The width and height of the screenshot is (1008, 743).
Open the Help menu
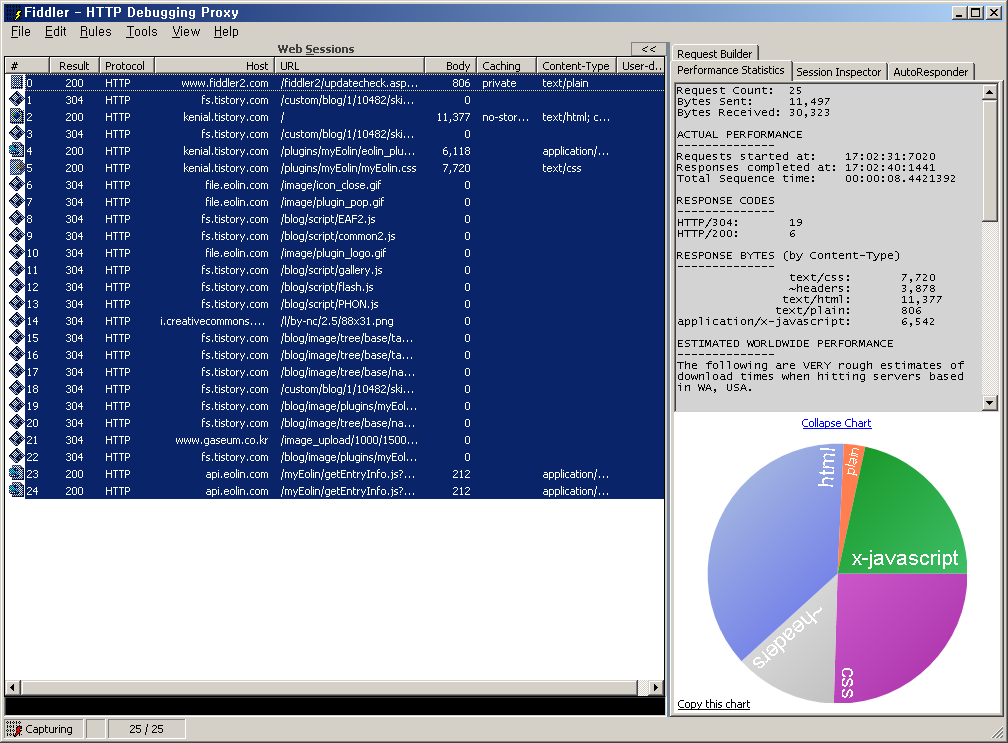(226, 31)
